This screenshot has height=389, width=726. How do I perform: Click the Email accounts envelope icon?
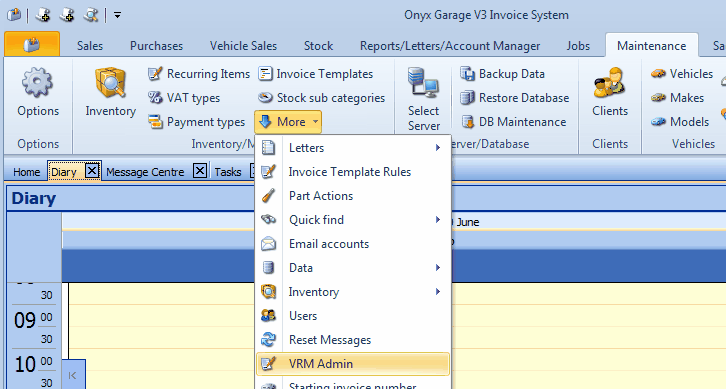tap(269, 244)
